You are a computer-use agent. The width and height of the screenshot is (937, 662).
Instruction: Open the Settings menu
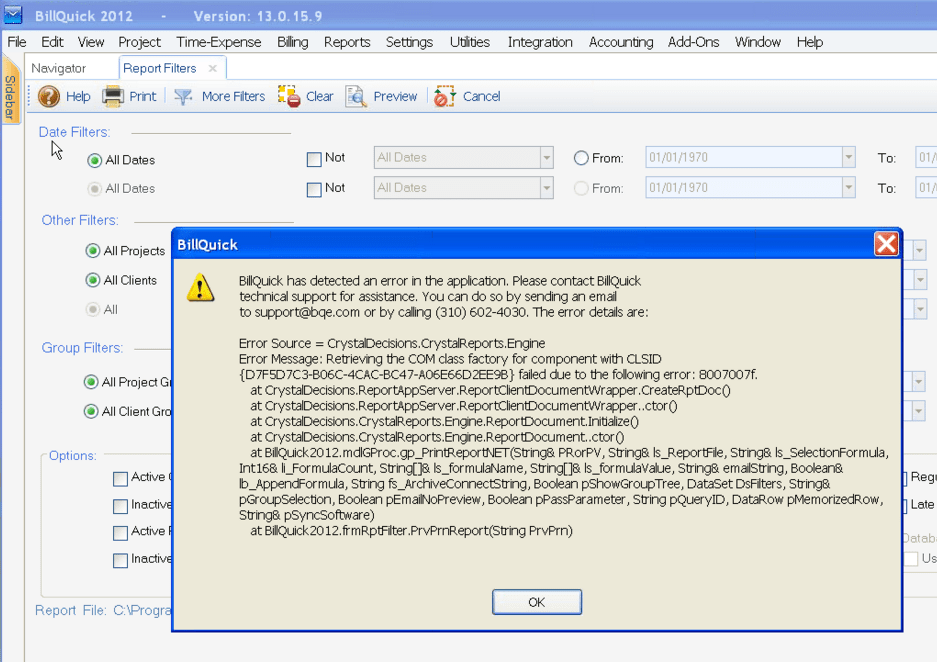pos(409,42)
